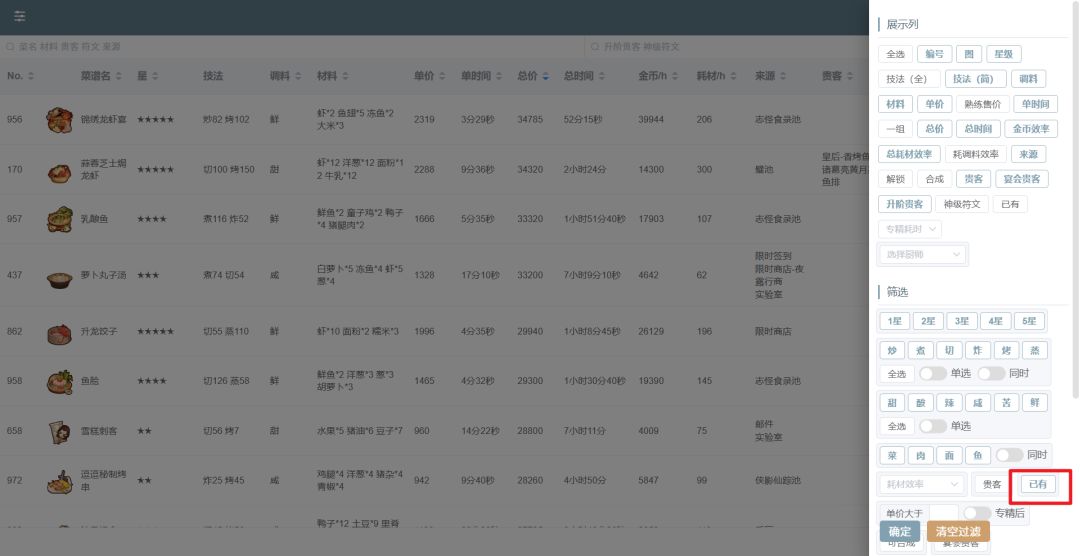
Task: Select 辣 flavor filter
Action: 949,402
